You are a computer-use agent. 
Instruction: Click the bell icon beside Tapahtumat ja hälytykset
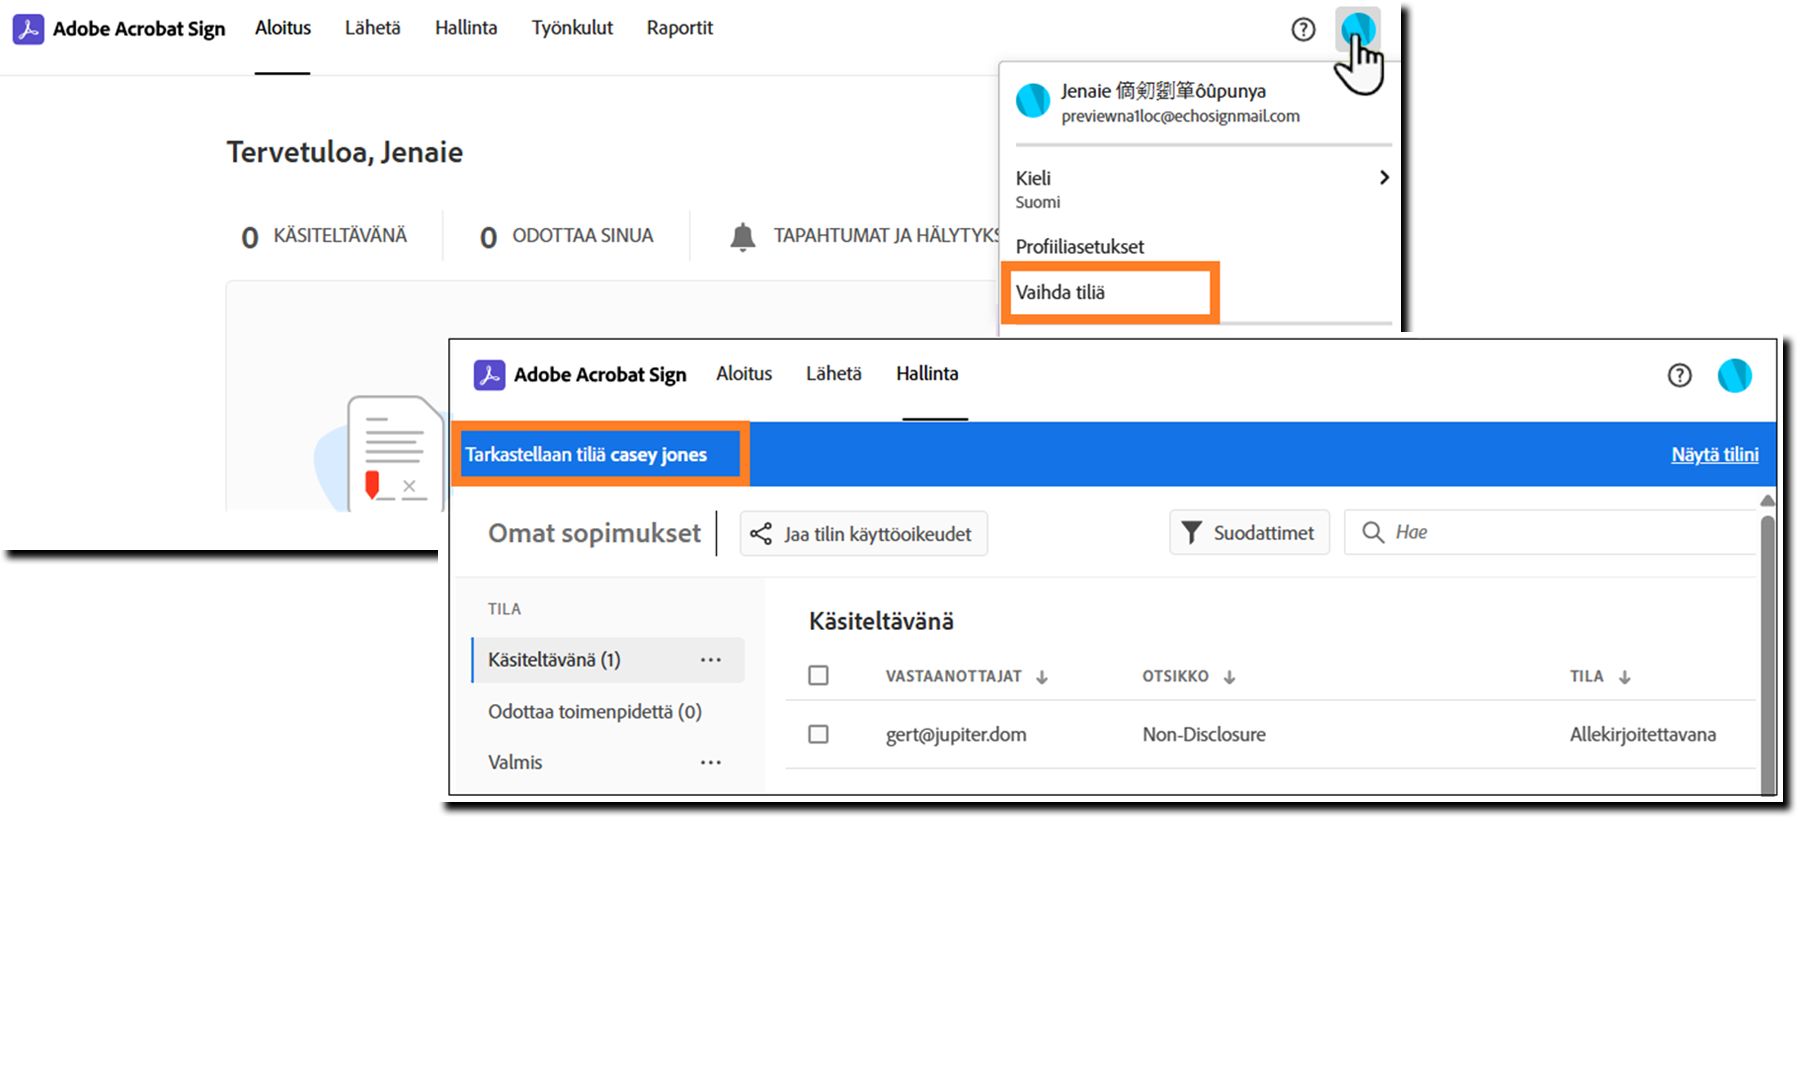[x=742, y=237]
